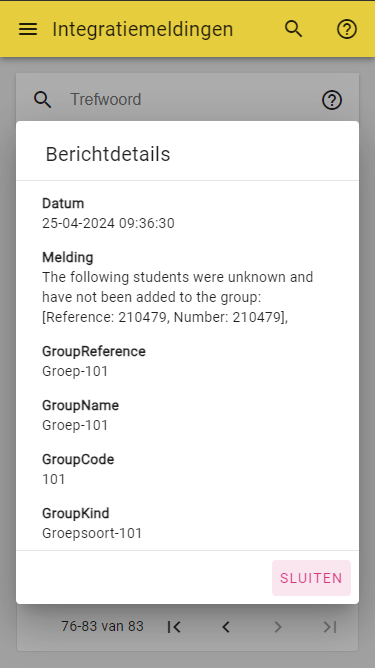The width and height of the screenshot is (375, 668).
Task: Click the GroupName field label
Action: pos(81,405)
